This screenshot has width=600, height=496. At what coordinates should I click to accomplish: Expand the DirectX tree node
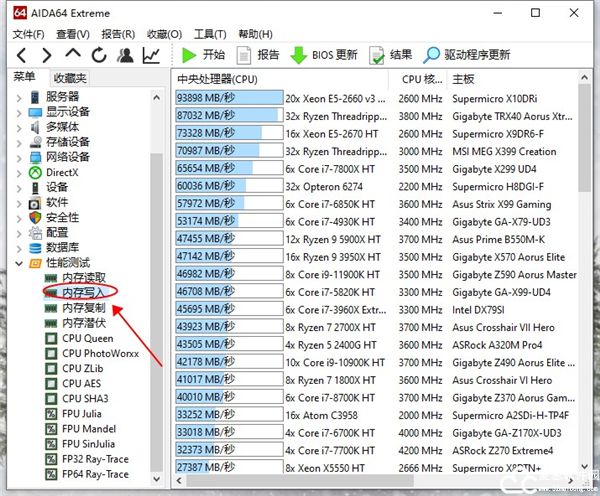click(19, 173)
